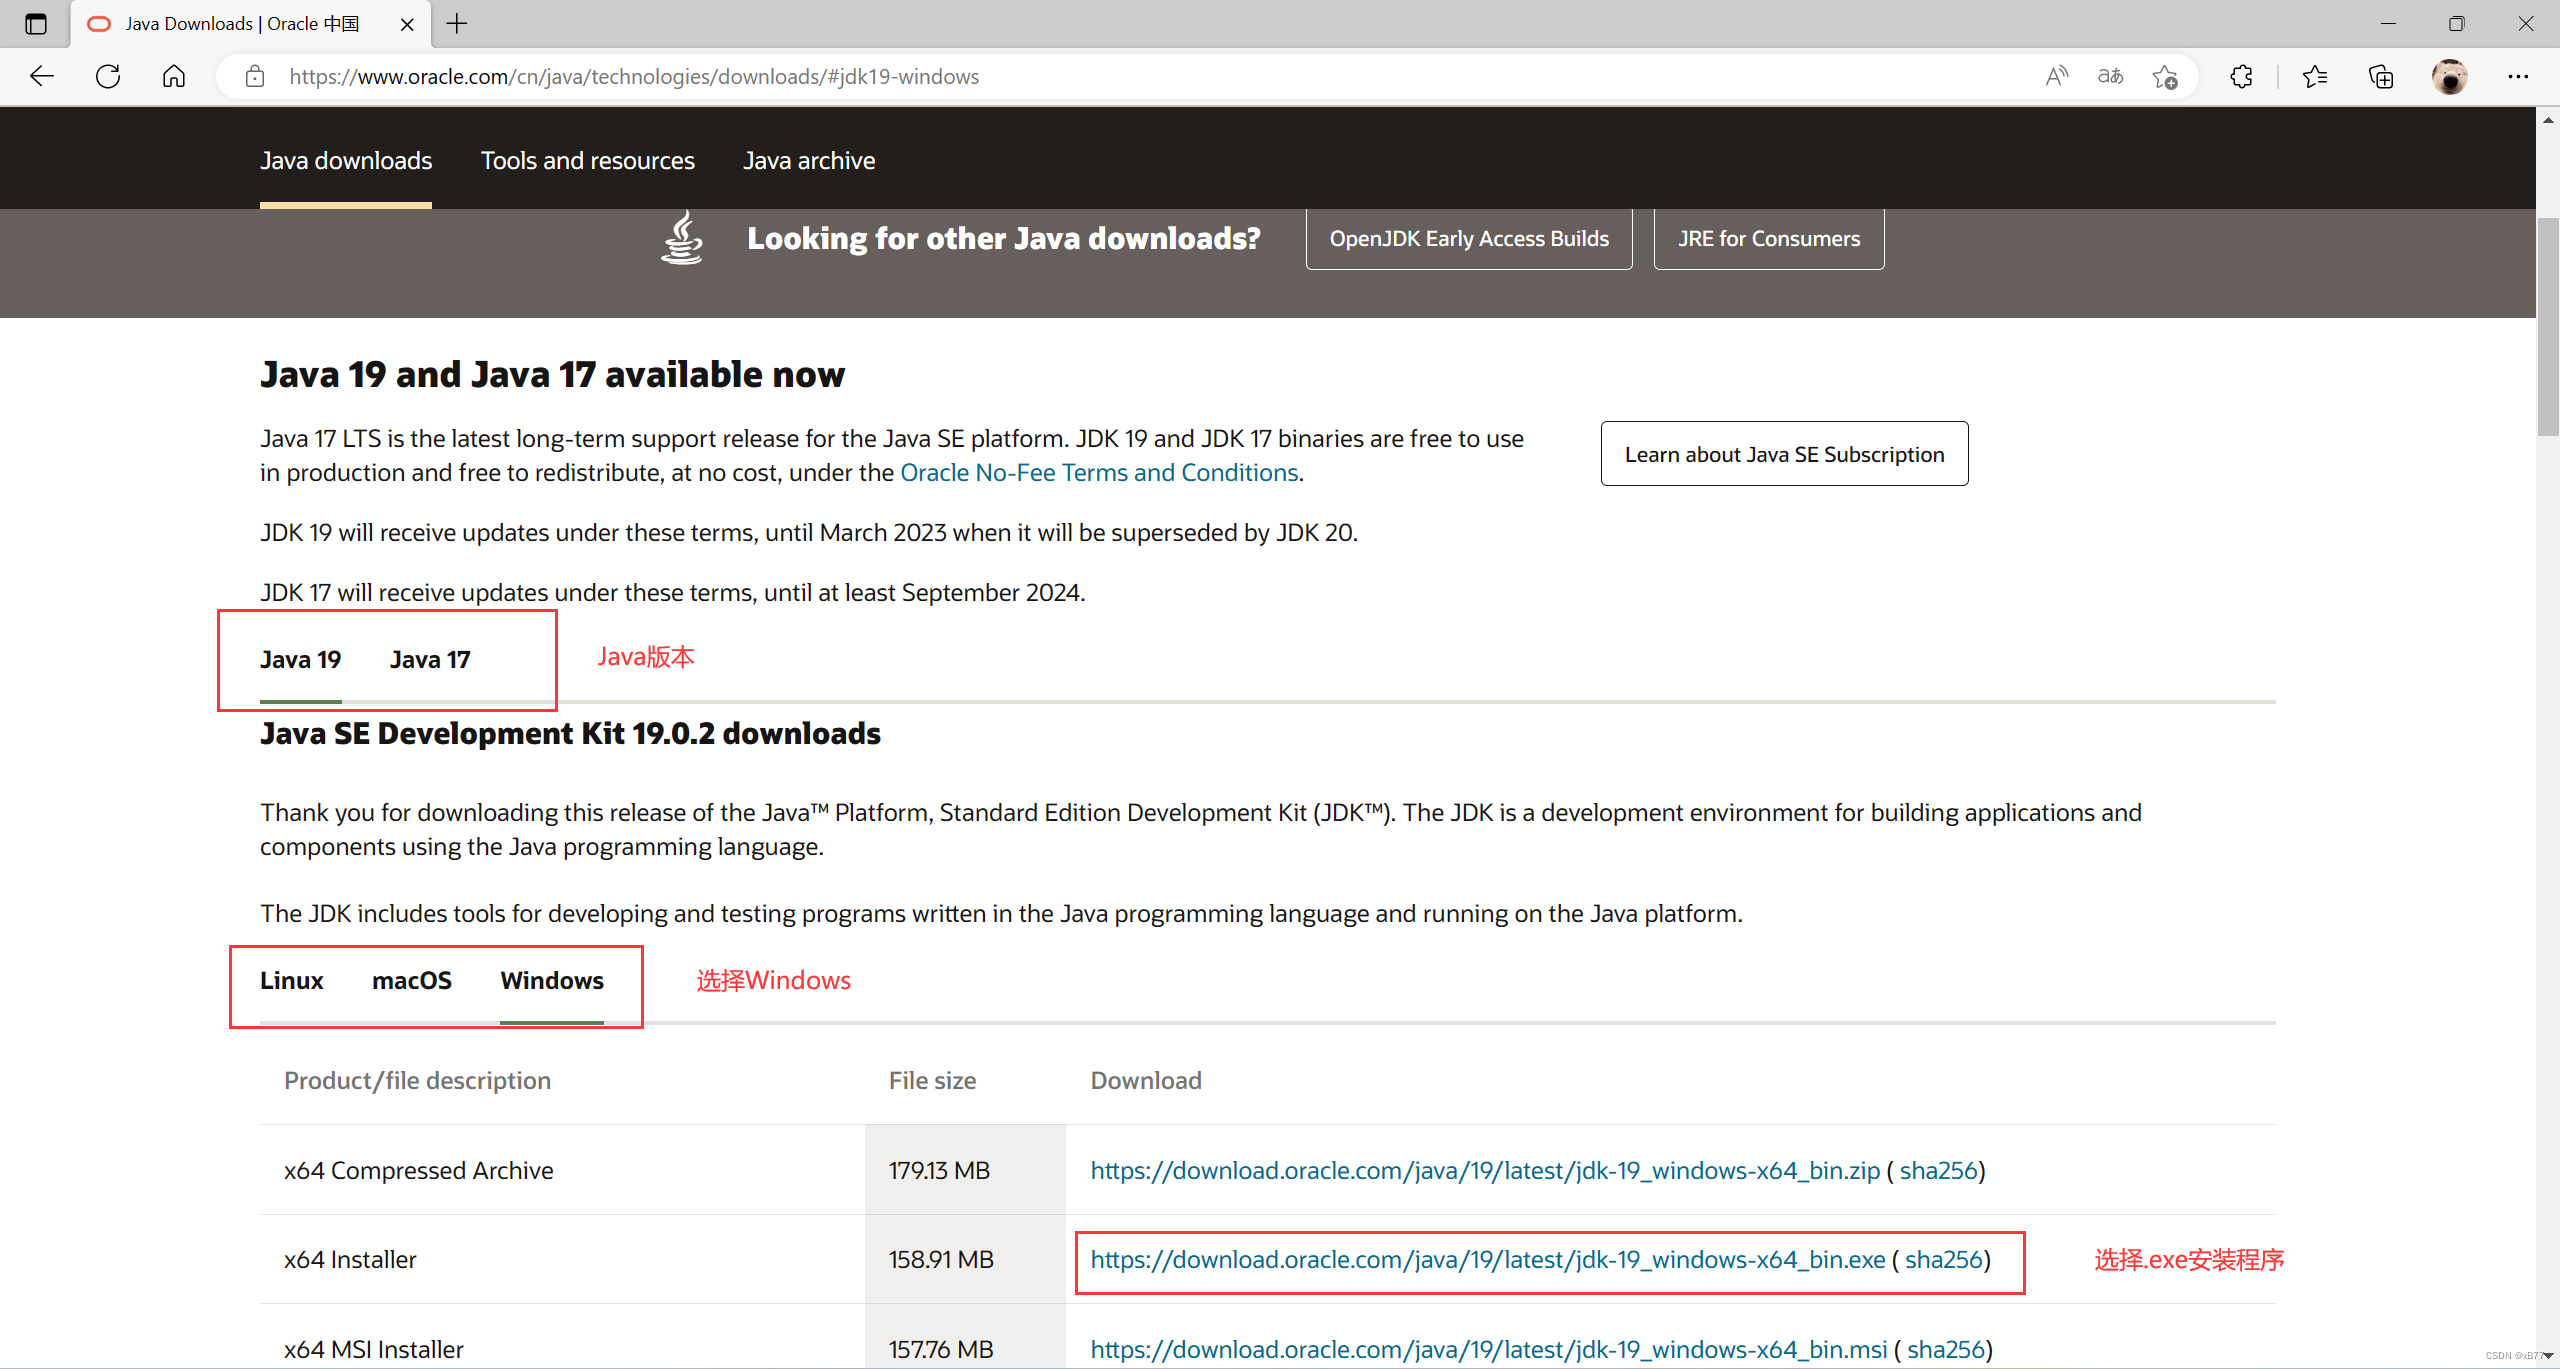The width and height of the screenshot is (2560, 1369).
Task: Open Java archive navigation item
Action: pos(808,161)
